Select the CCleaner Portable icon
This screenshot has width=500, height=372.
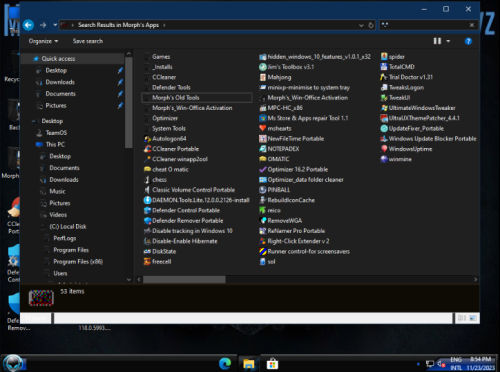tap(147, 149)
